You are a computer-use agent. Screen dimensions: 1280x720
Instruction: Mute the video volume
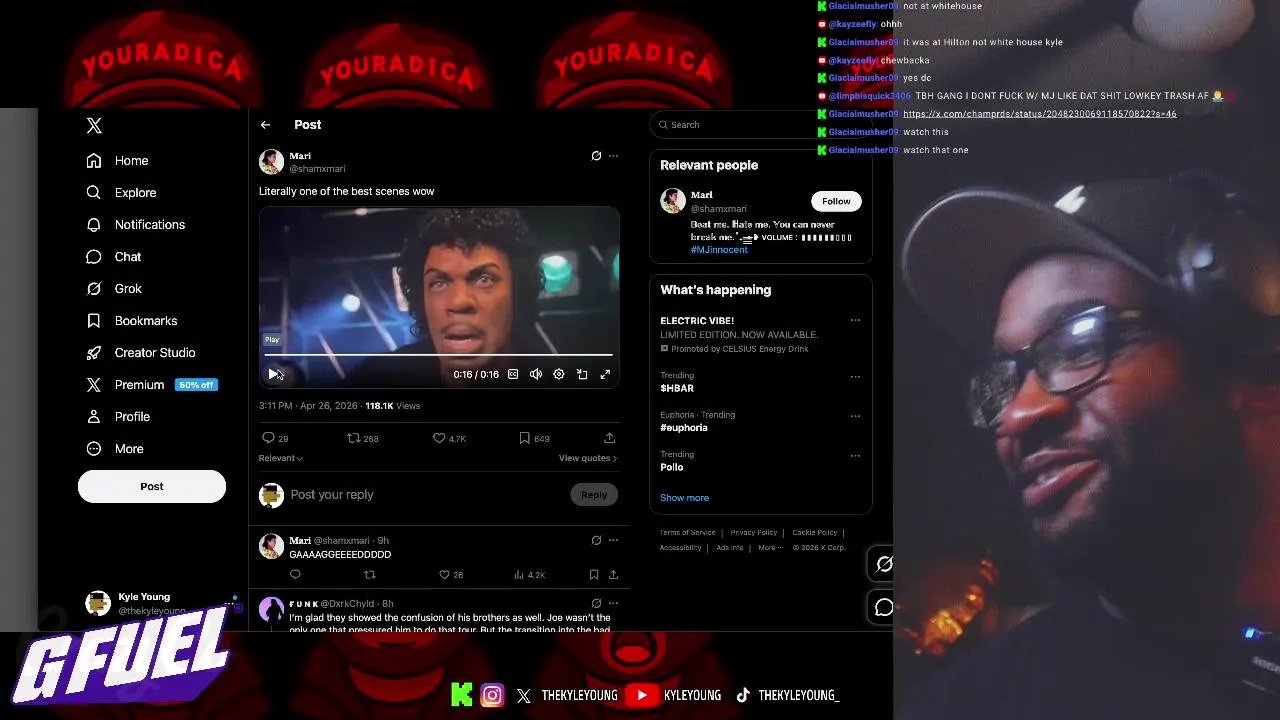(x=536, y=374)
